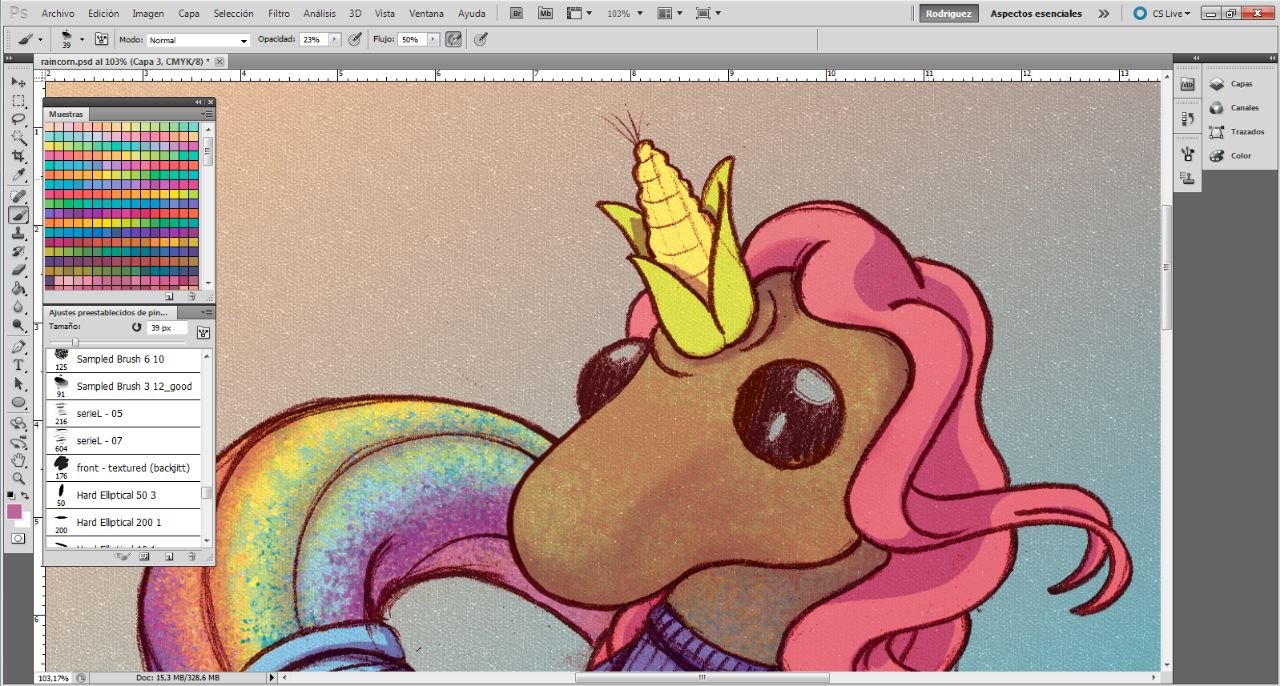The image size is (1280, 686).
Task: Open the Archivo menu
Action: 58,13
